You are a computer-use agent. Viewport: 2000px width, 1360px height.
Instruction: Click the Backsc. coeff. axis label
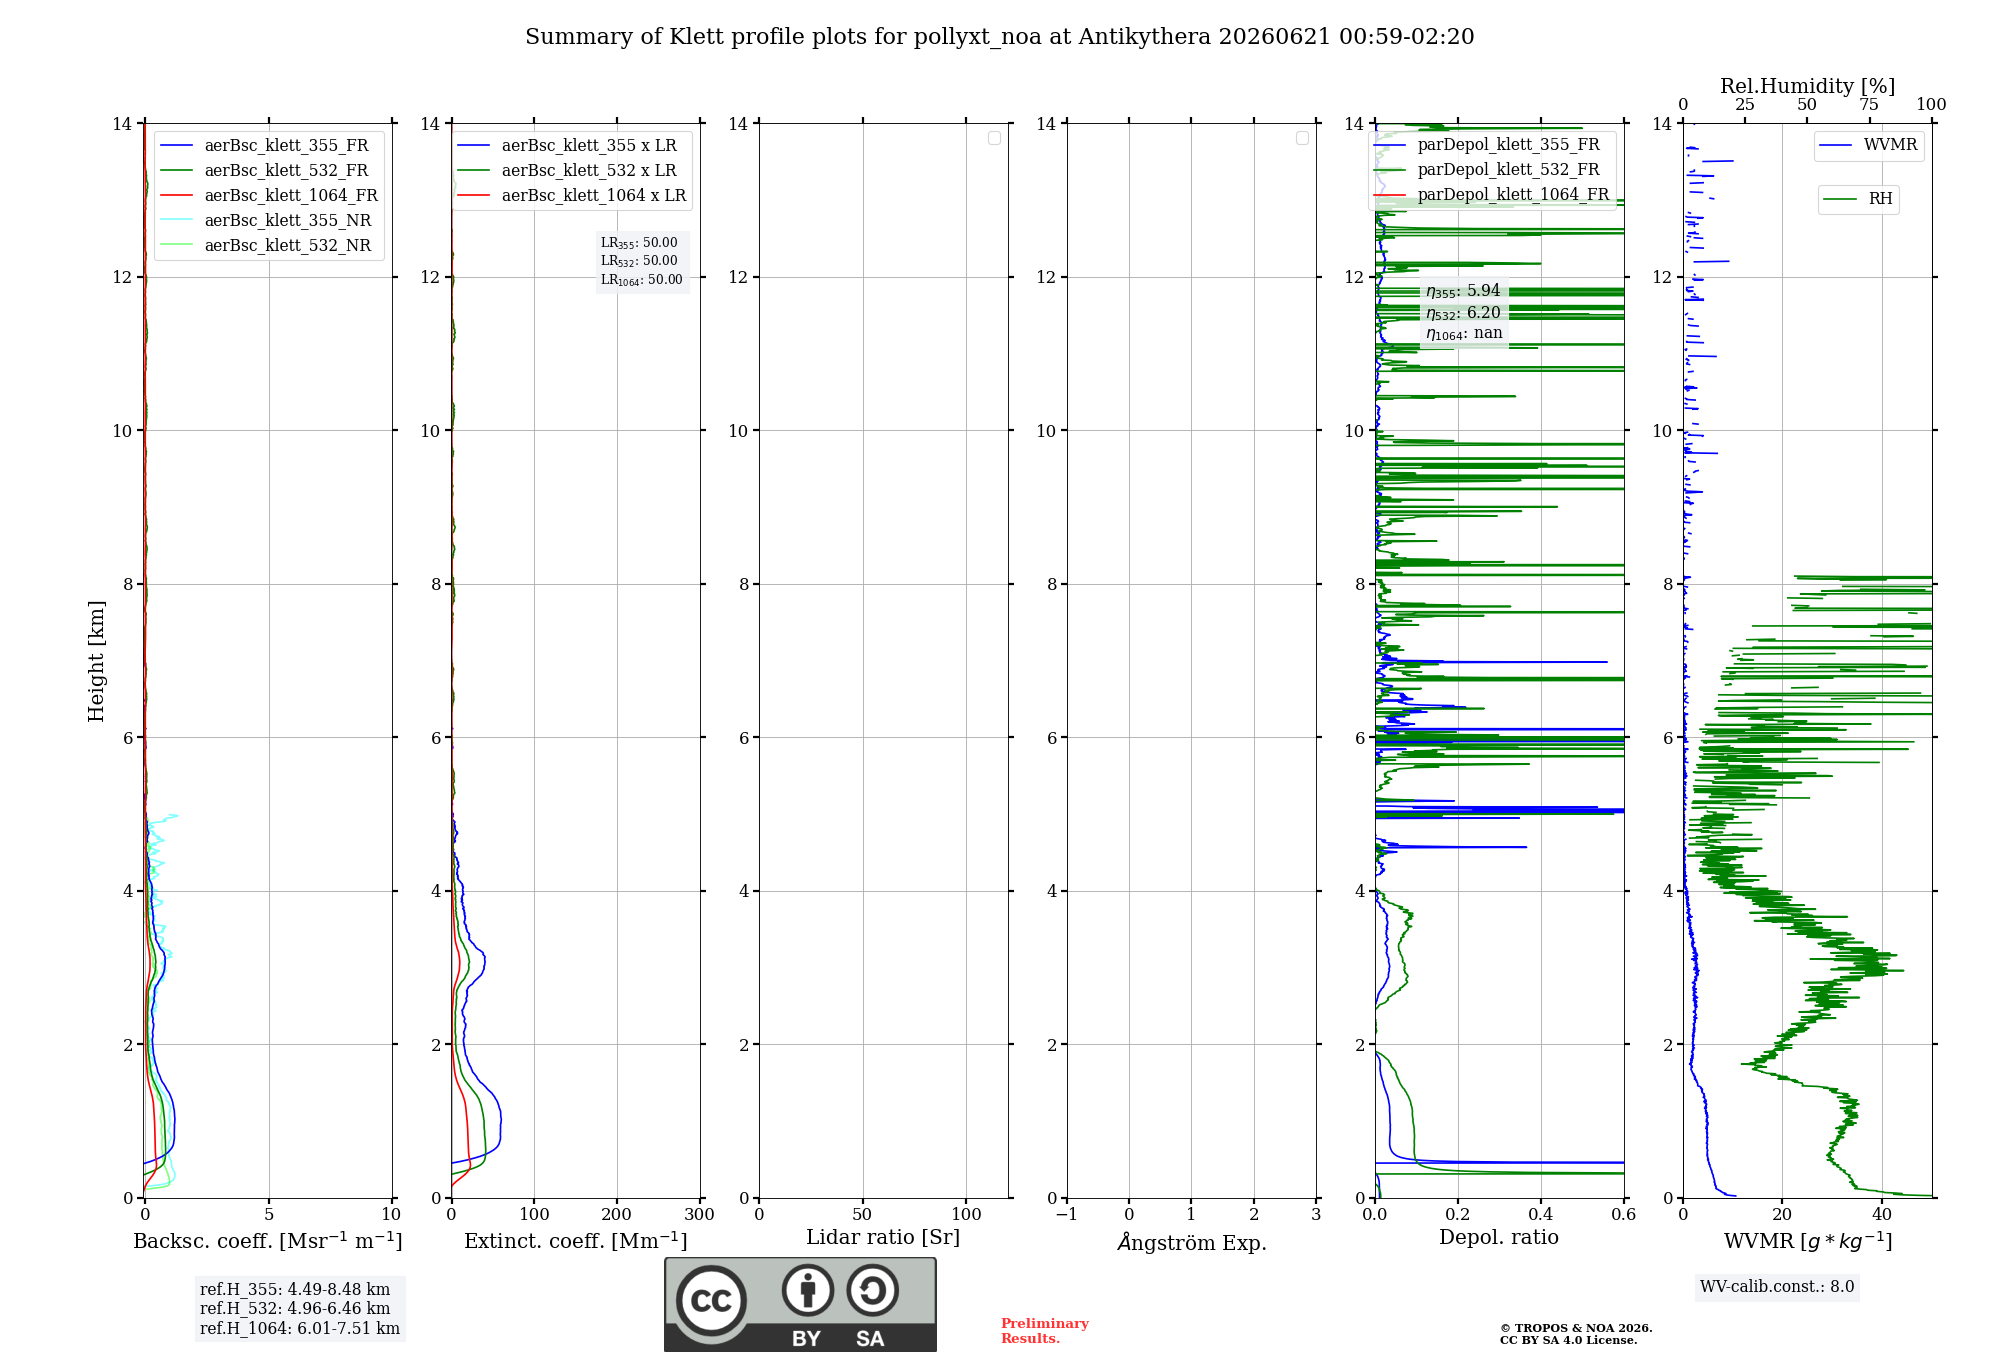pyautogui.click(x=268, y=1241)
